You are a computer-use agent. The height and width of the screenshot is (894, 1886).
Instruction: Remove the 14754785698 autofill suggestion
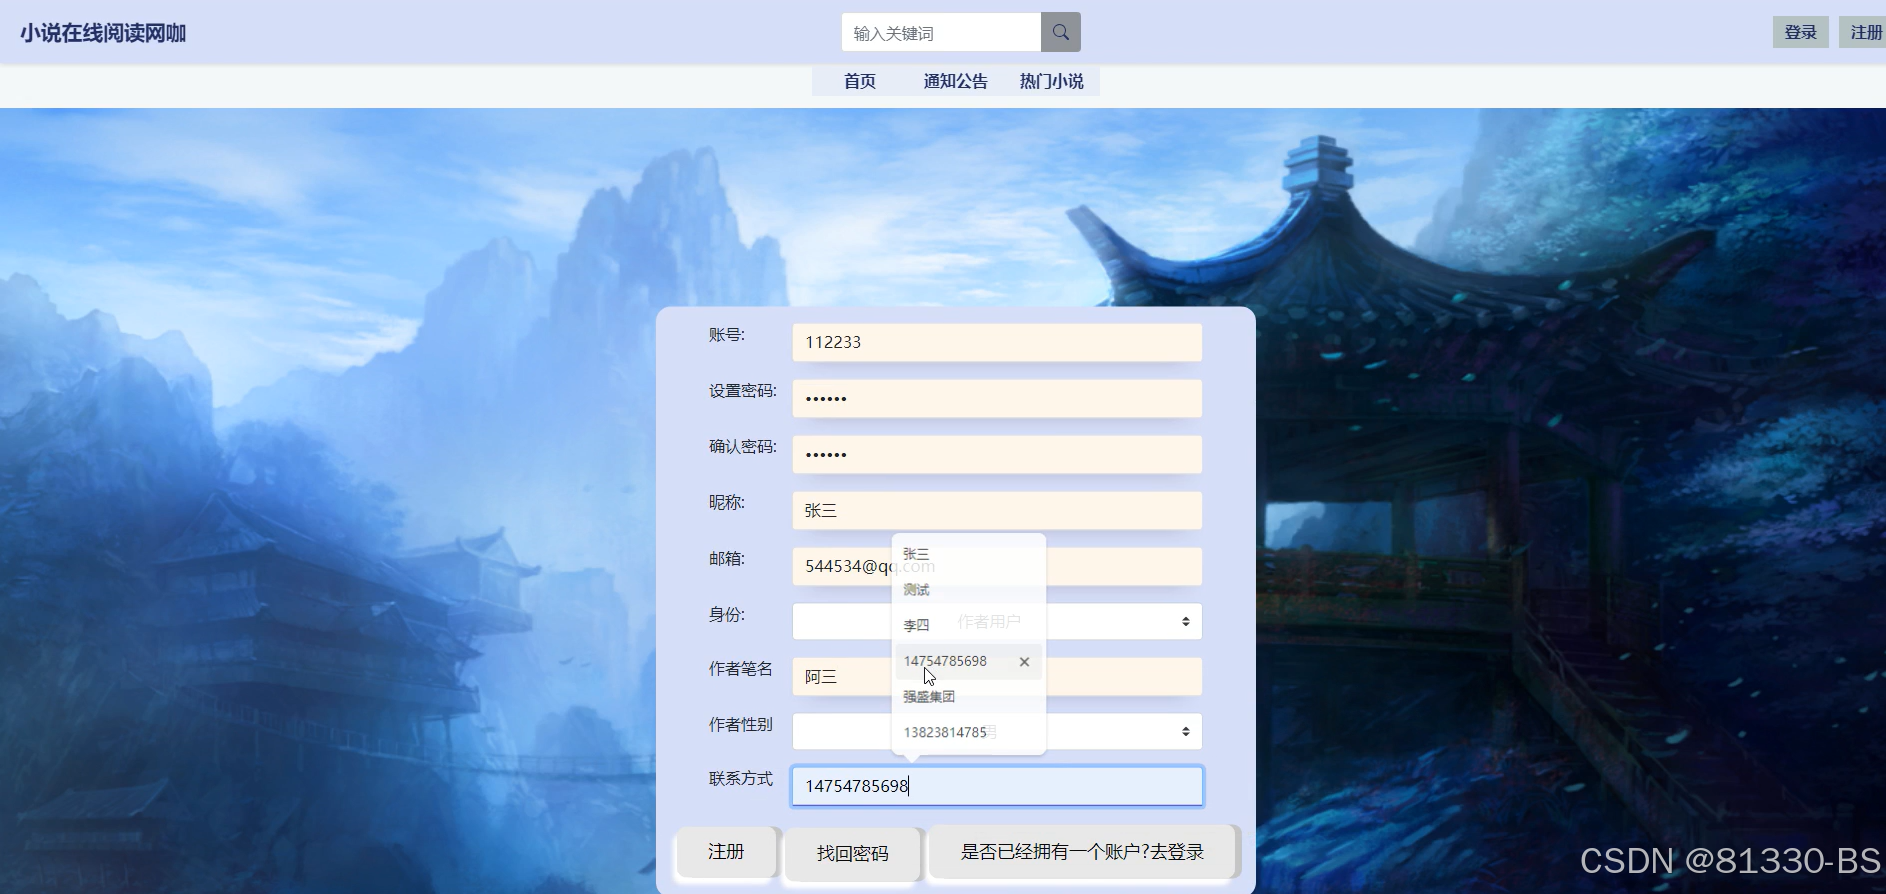pos(1024,662)
